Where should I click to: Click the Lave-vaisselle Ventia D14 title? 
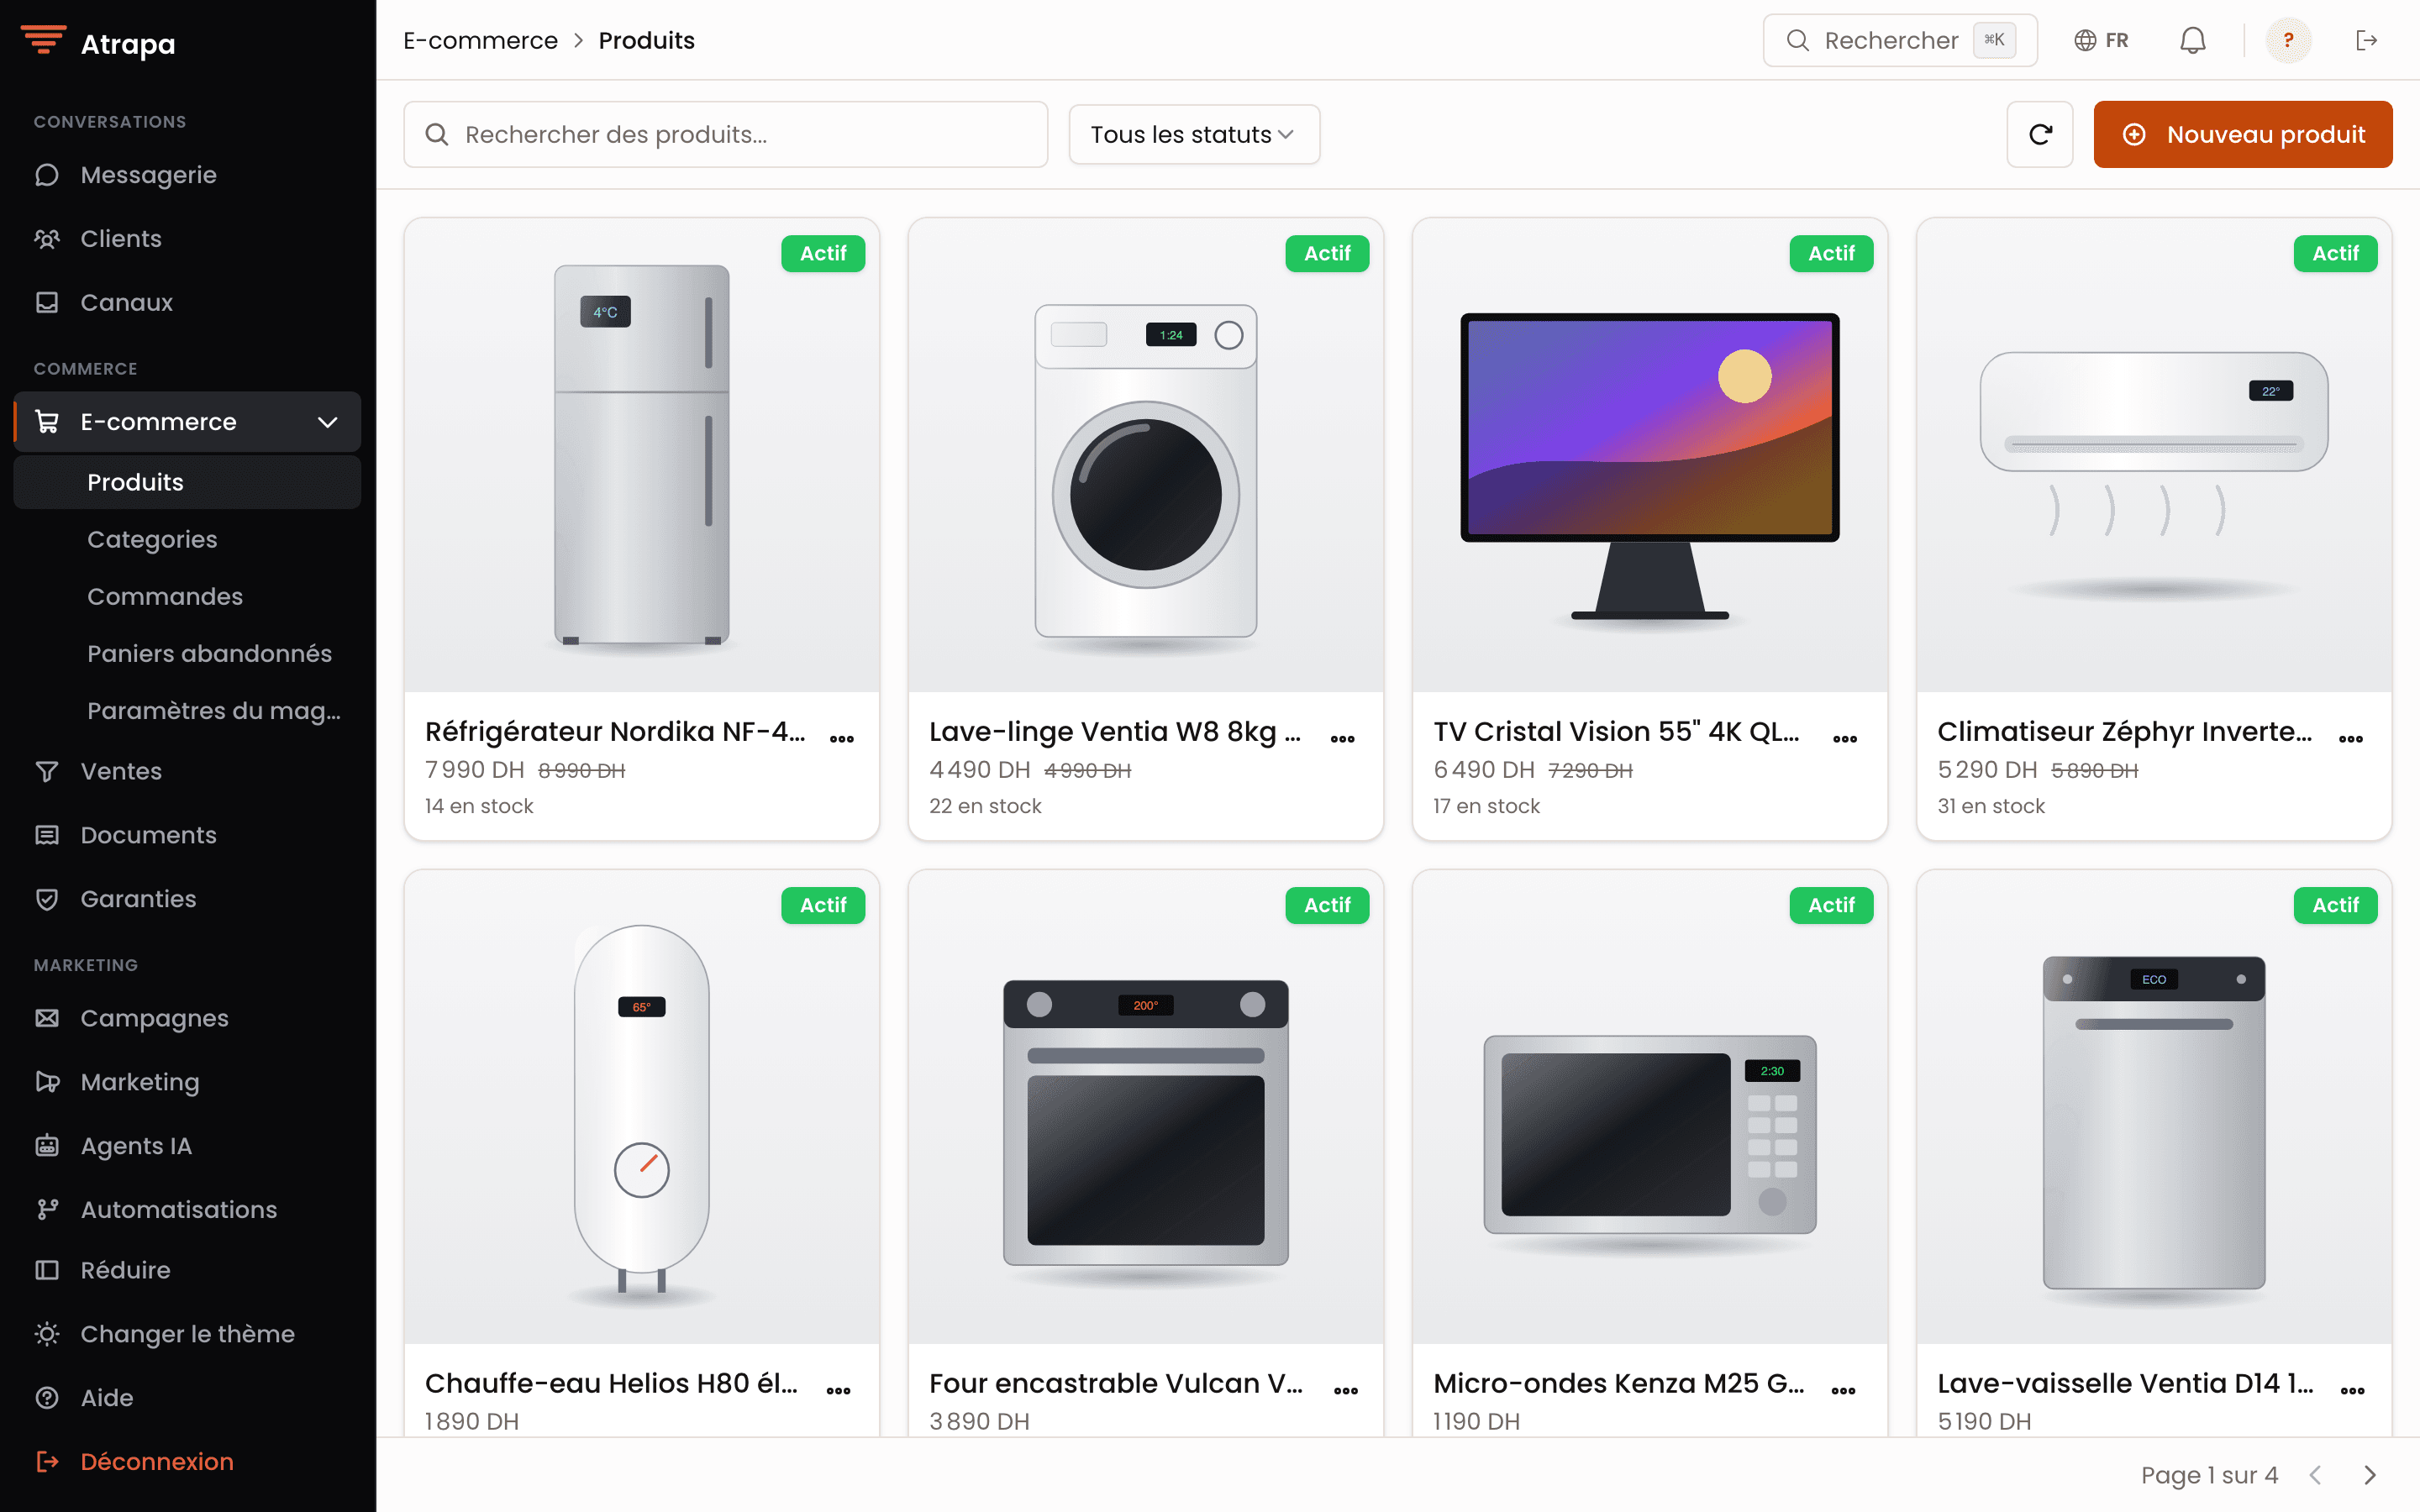pos(2125,1384)
